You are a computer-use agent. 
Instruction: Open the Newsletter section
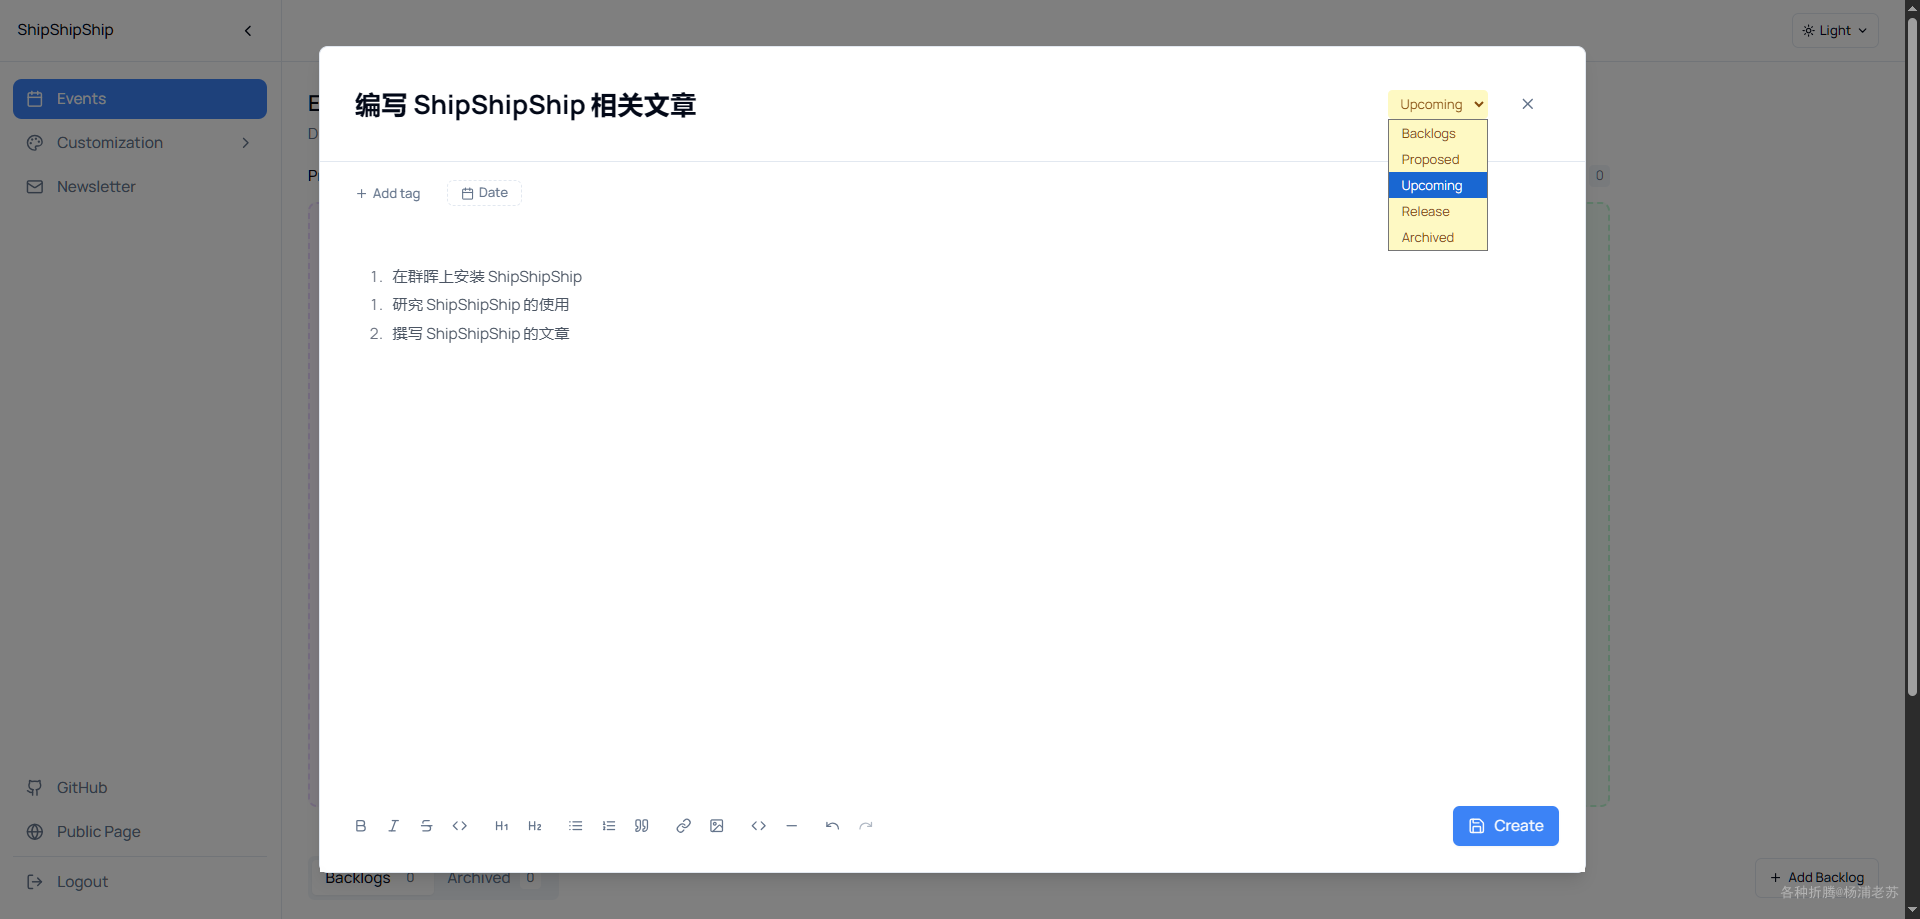(x=140, y=187)
